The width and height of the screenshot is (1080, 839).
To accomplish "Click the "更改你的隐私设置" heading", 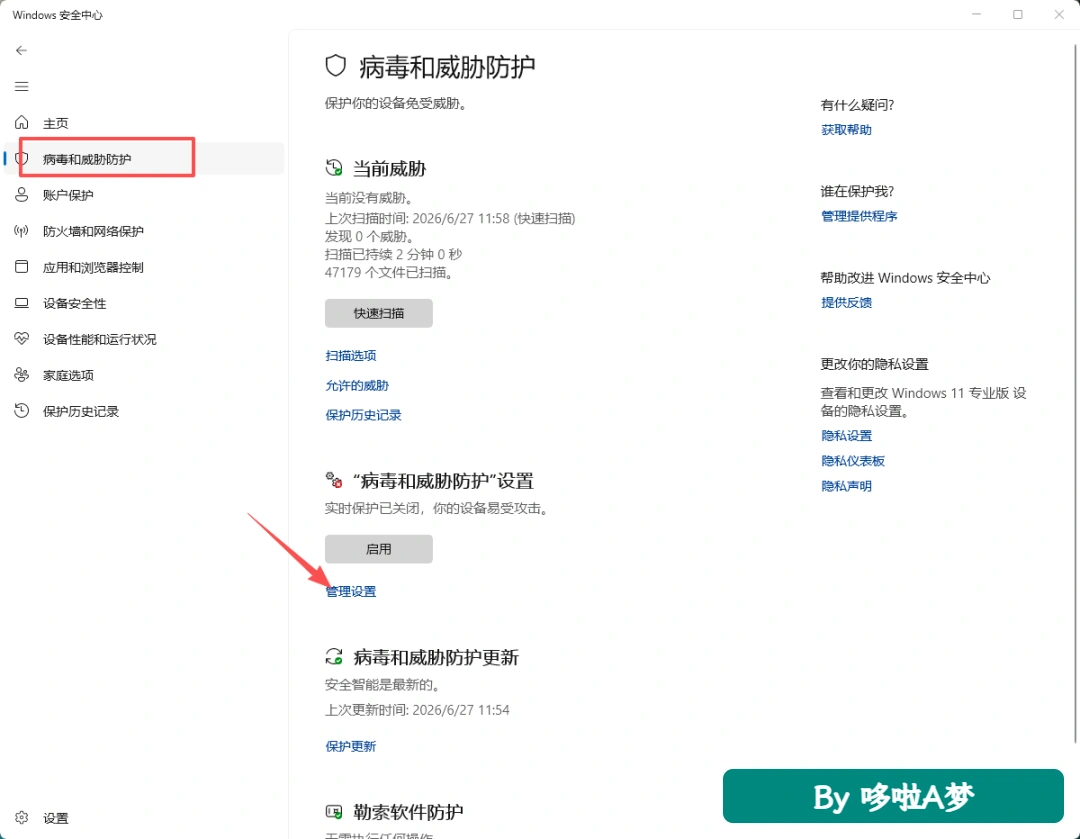I will click(875, 364).
